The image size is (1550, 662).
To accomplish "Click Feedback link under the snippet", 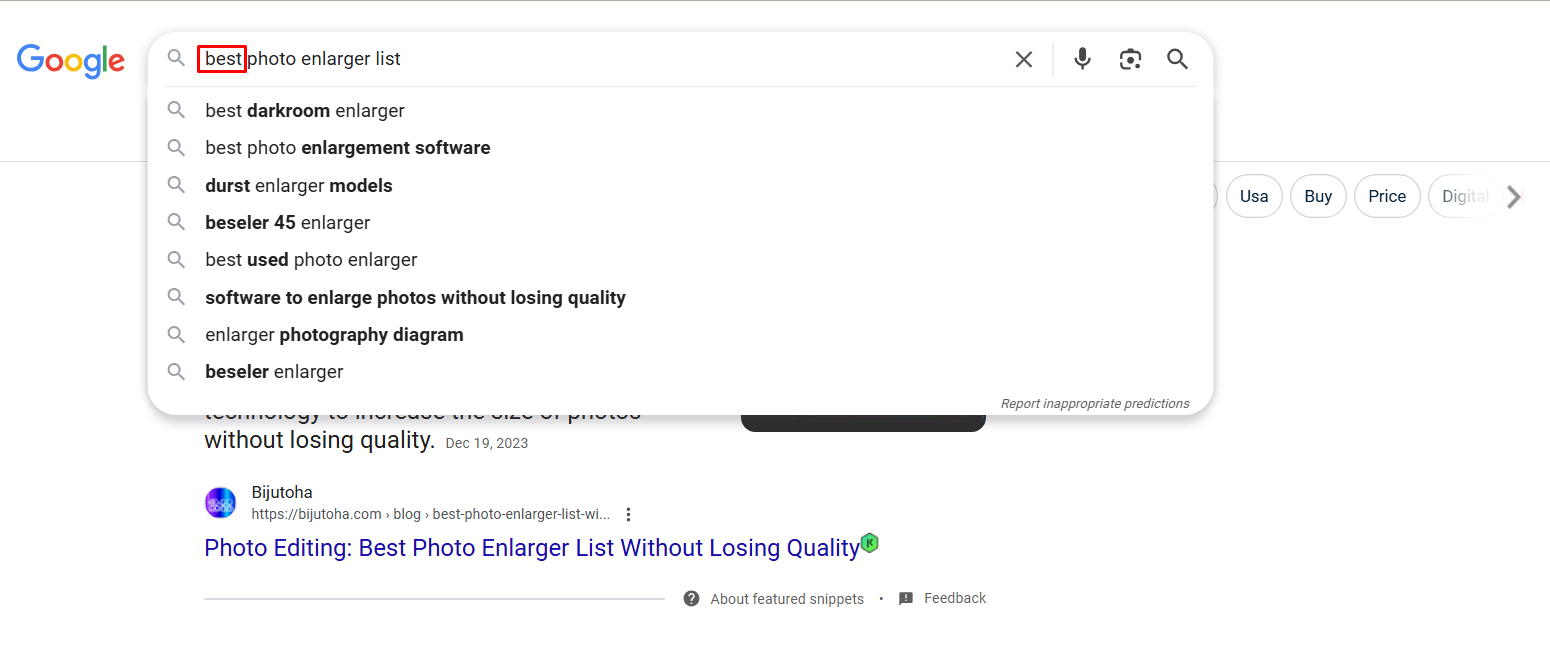I will (955, 598).
